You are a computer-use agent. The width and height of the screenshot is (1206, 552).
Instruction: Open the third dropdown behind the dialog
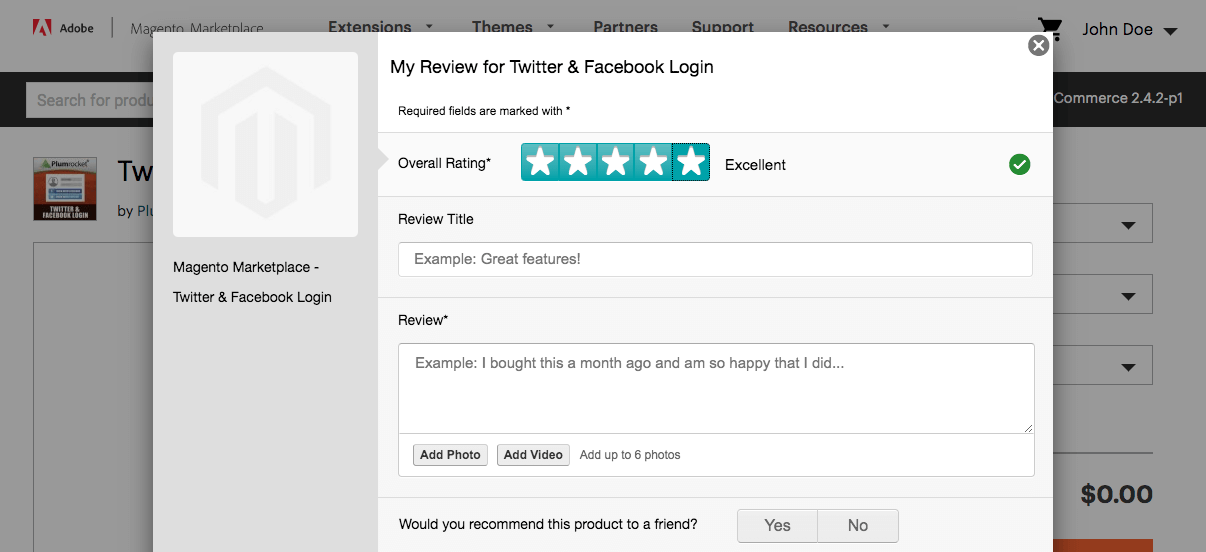(x=1102, y=366)
